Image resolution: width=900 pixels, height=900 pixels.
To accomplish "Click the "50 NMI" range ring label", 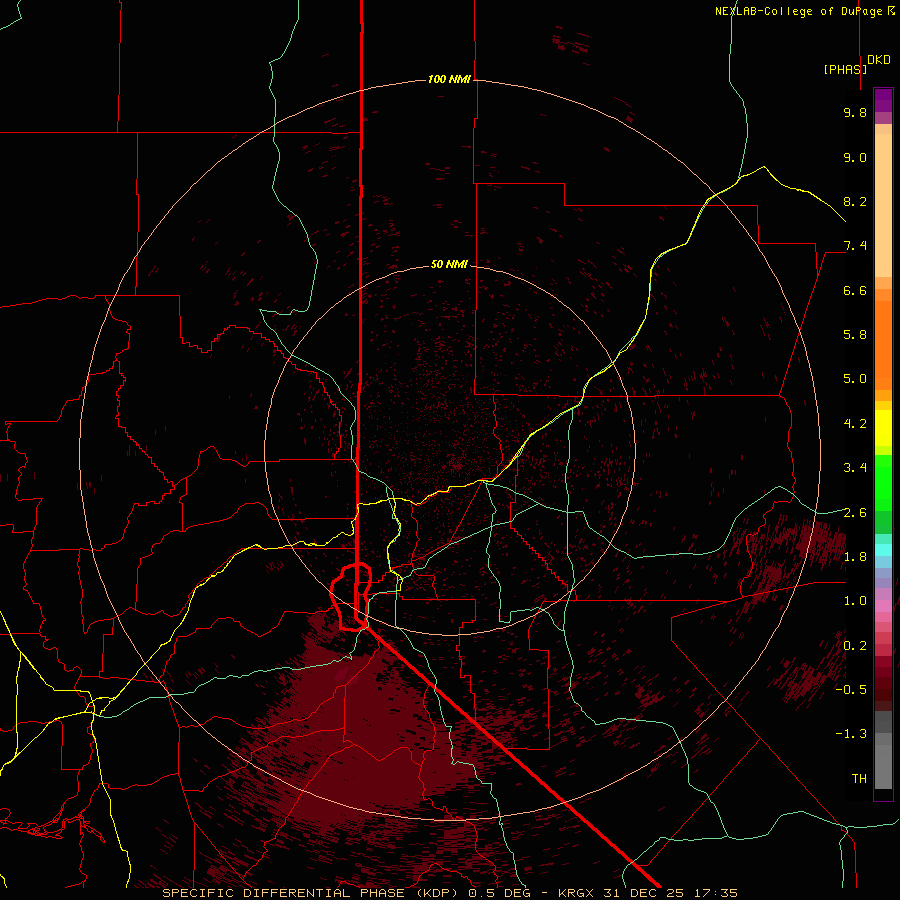I will pyautogui.click(x=449, y=264).
